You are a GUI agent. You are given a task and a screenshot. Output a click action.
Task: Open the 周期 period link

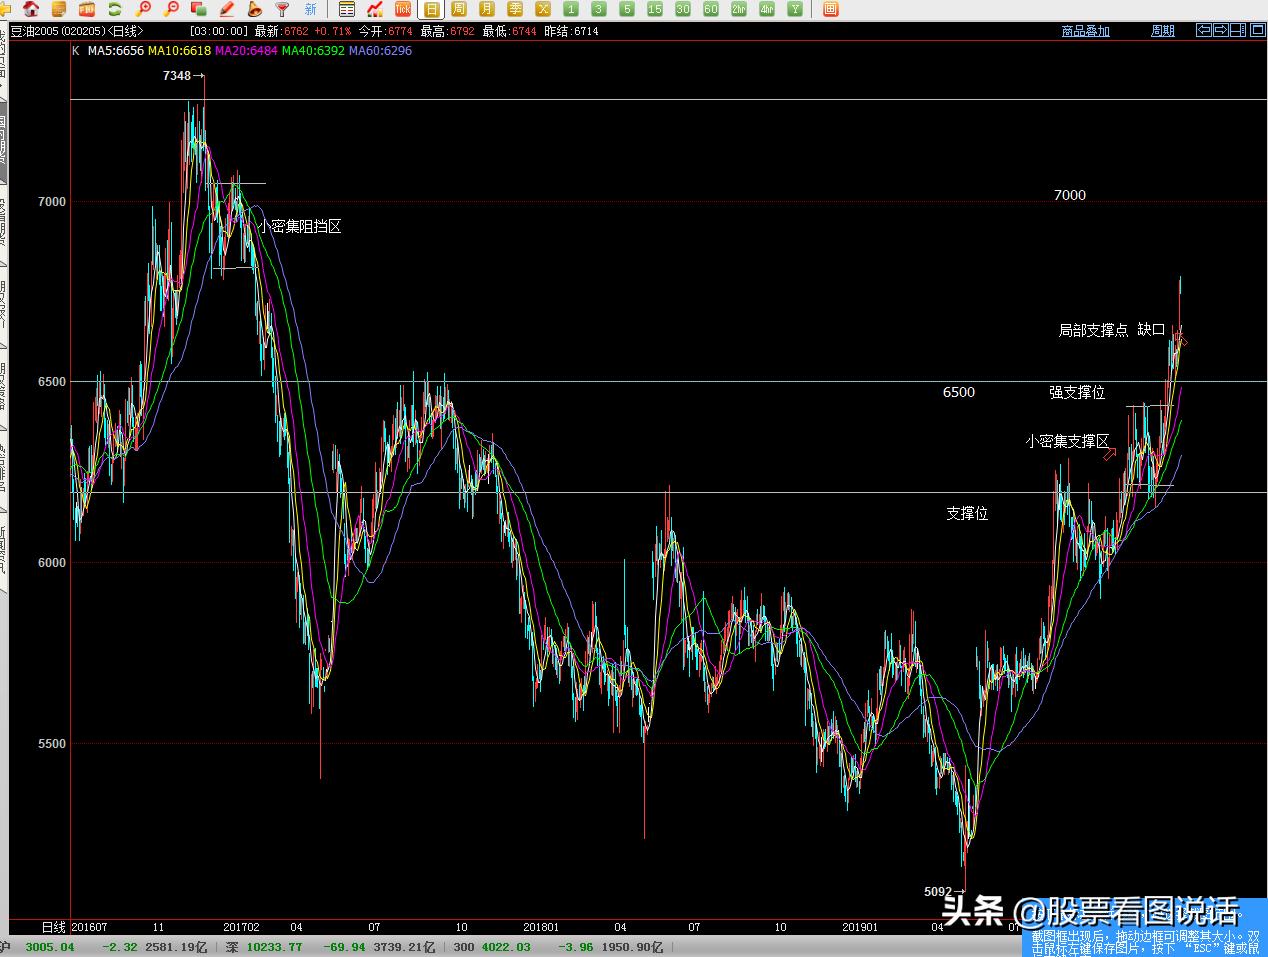click(1163, 31)
